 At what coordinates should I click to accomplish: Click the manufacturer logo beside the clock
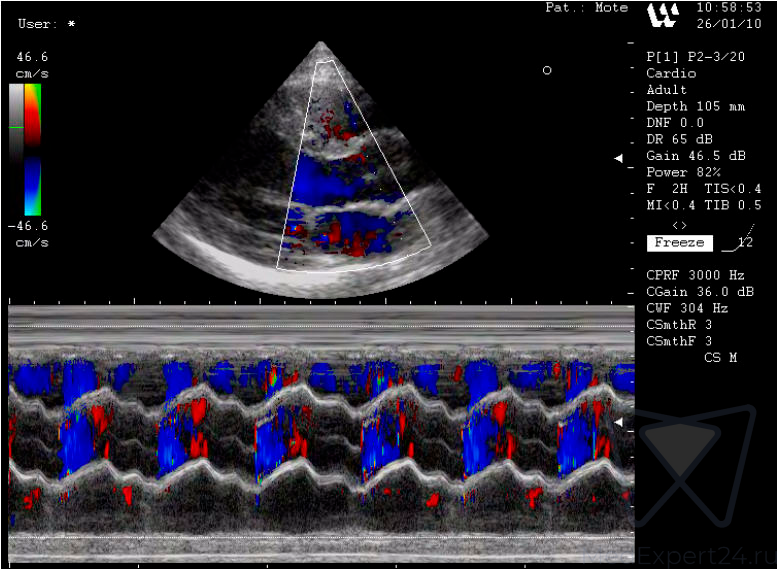(x=663, y=14)
